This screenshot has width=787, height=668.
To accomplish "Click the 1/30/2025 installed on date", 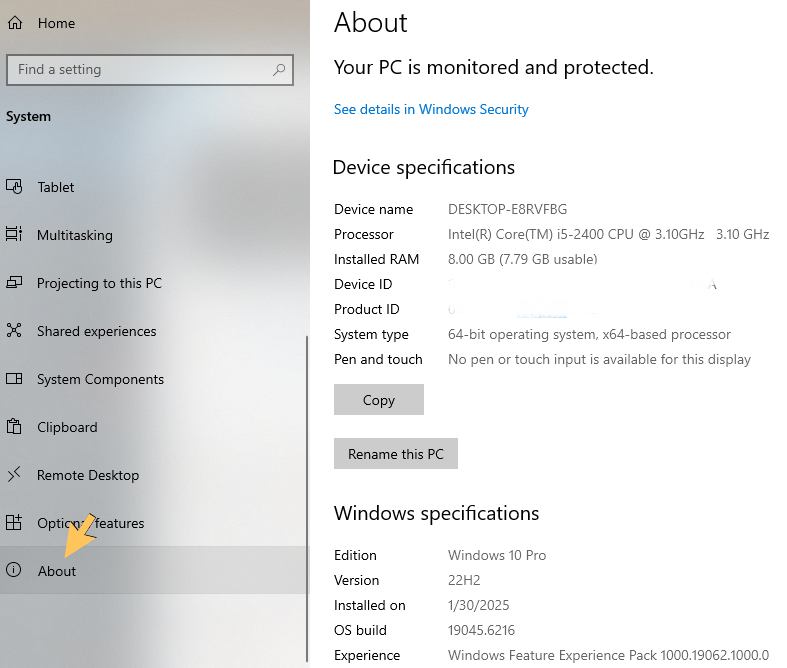I will pos(478,606).
